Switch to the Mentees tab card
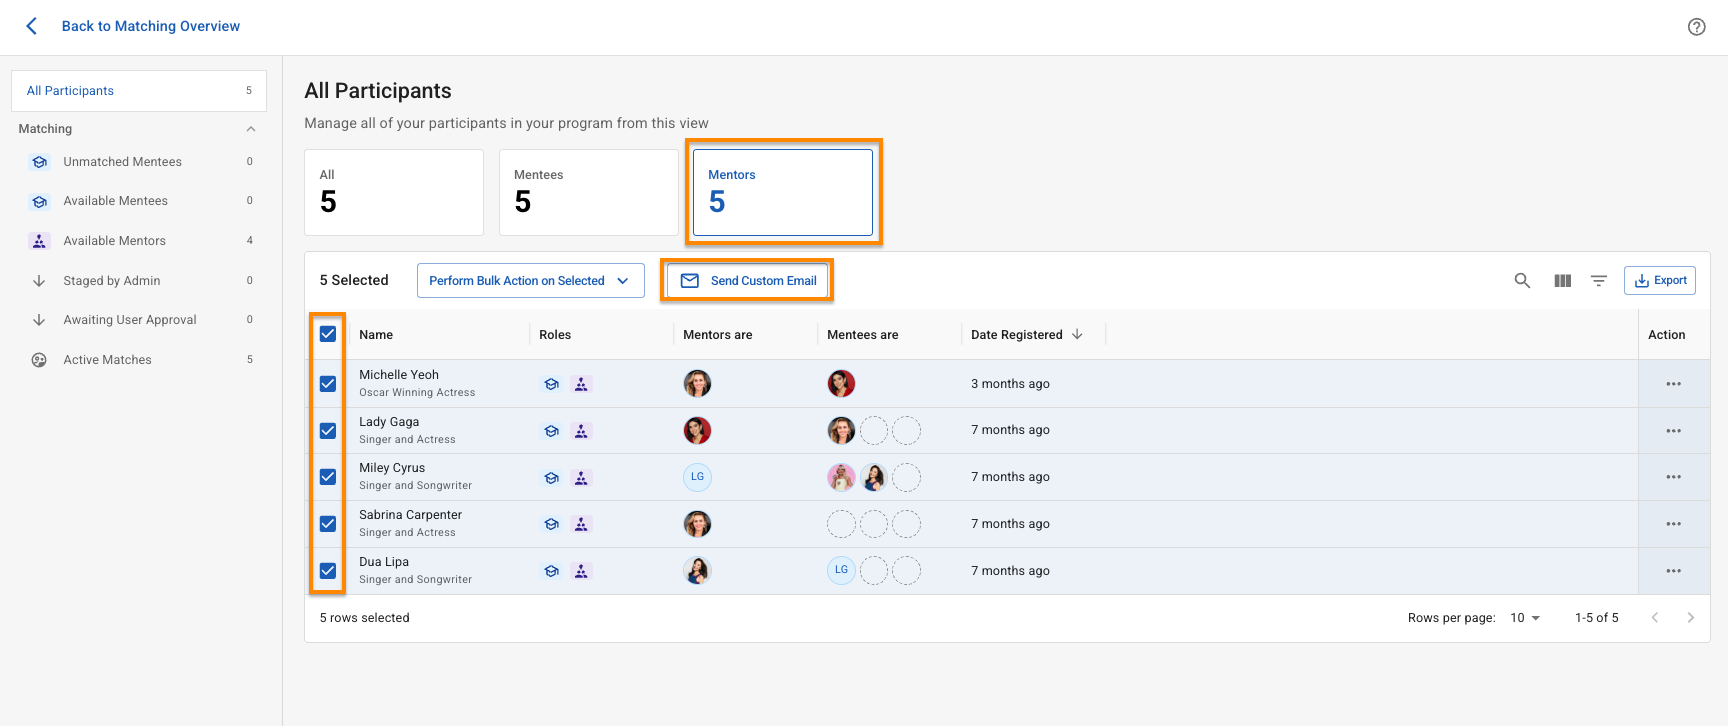This screenshot has width=1728, height=726. [588, 192]
